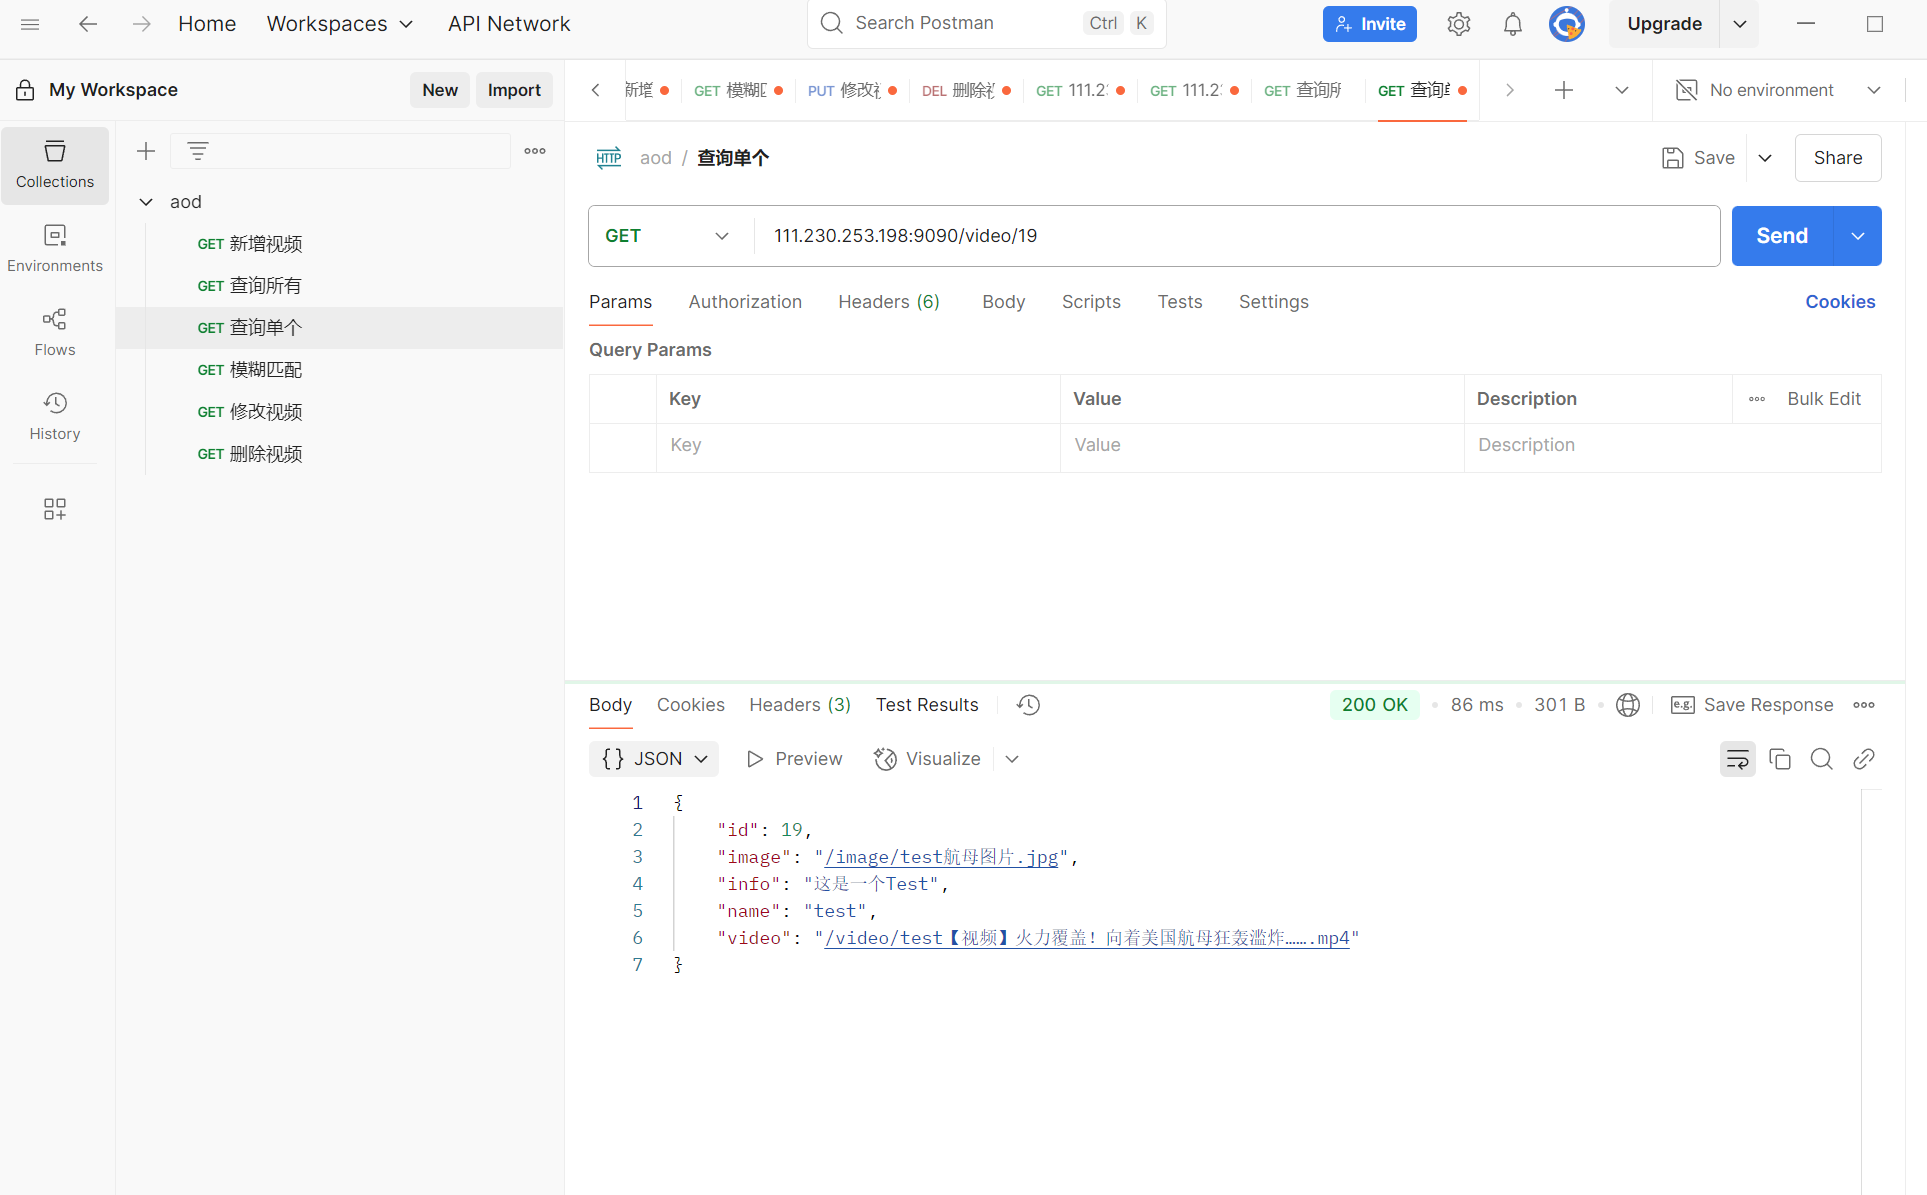Click the notifications bell icon
This screenshot has height=1195, width=1927.
click(x=1512, y=24)
